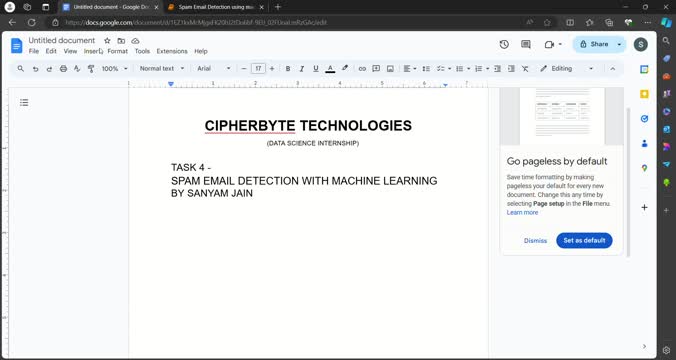Open the Extensions menu

[172, 51]
